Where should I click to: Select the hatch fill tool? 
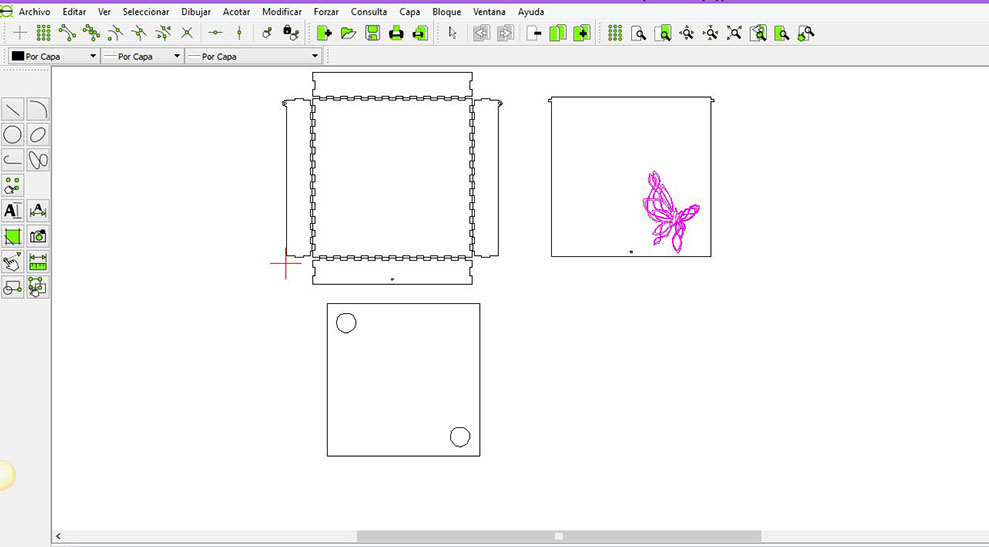coord(13,236)
